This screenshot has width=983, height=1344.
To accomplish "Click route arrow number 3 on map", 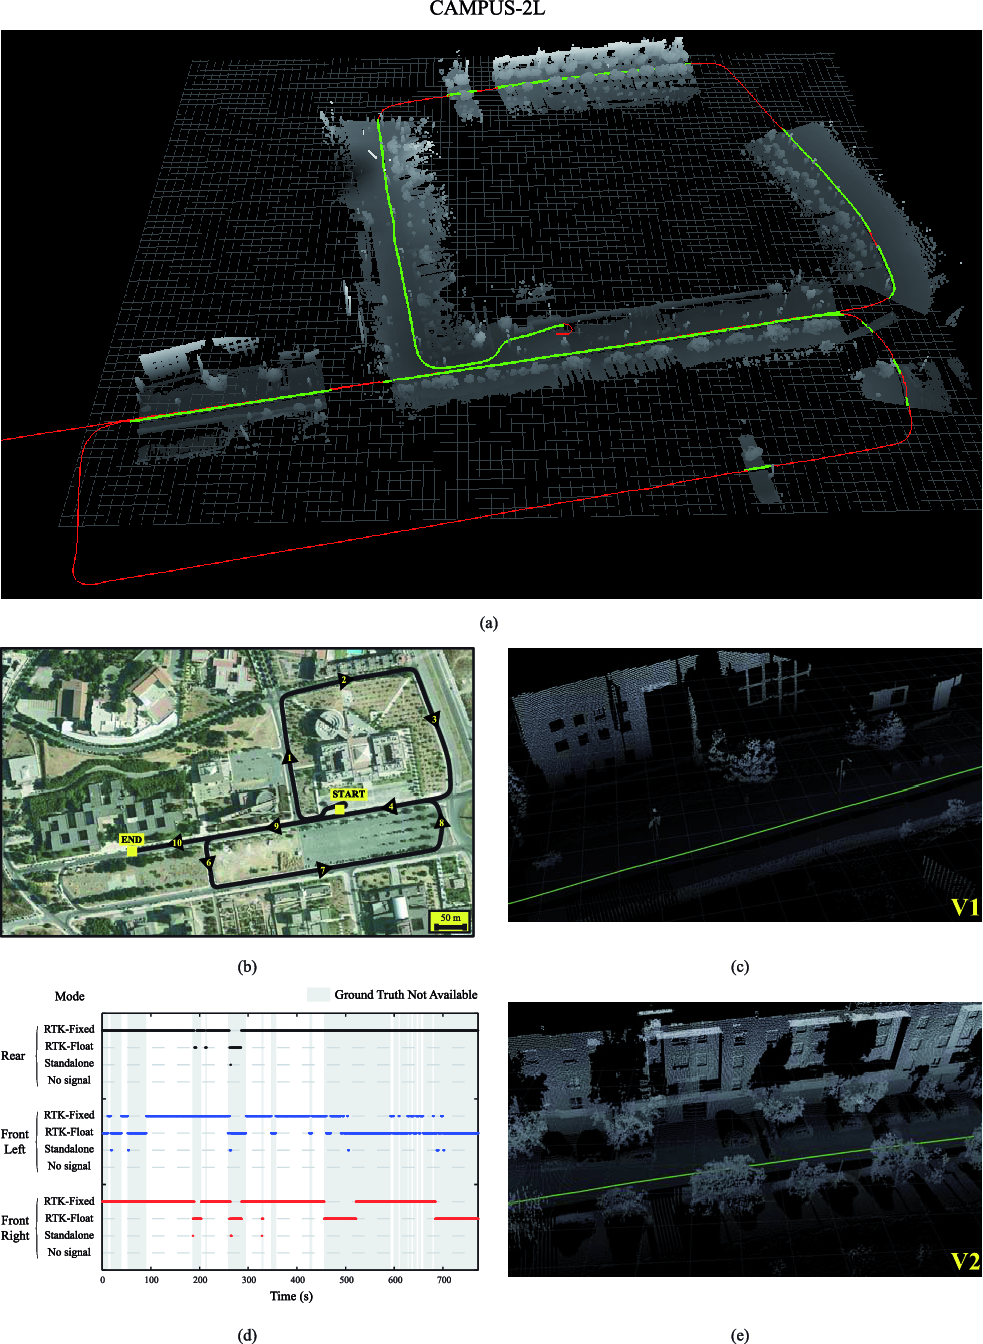I will (x=433, y=719).
